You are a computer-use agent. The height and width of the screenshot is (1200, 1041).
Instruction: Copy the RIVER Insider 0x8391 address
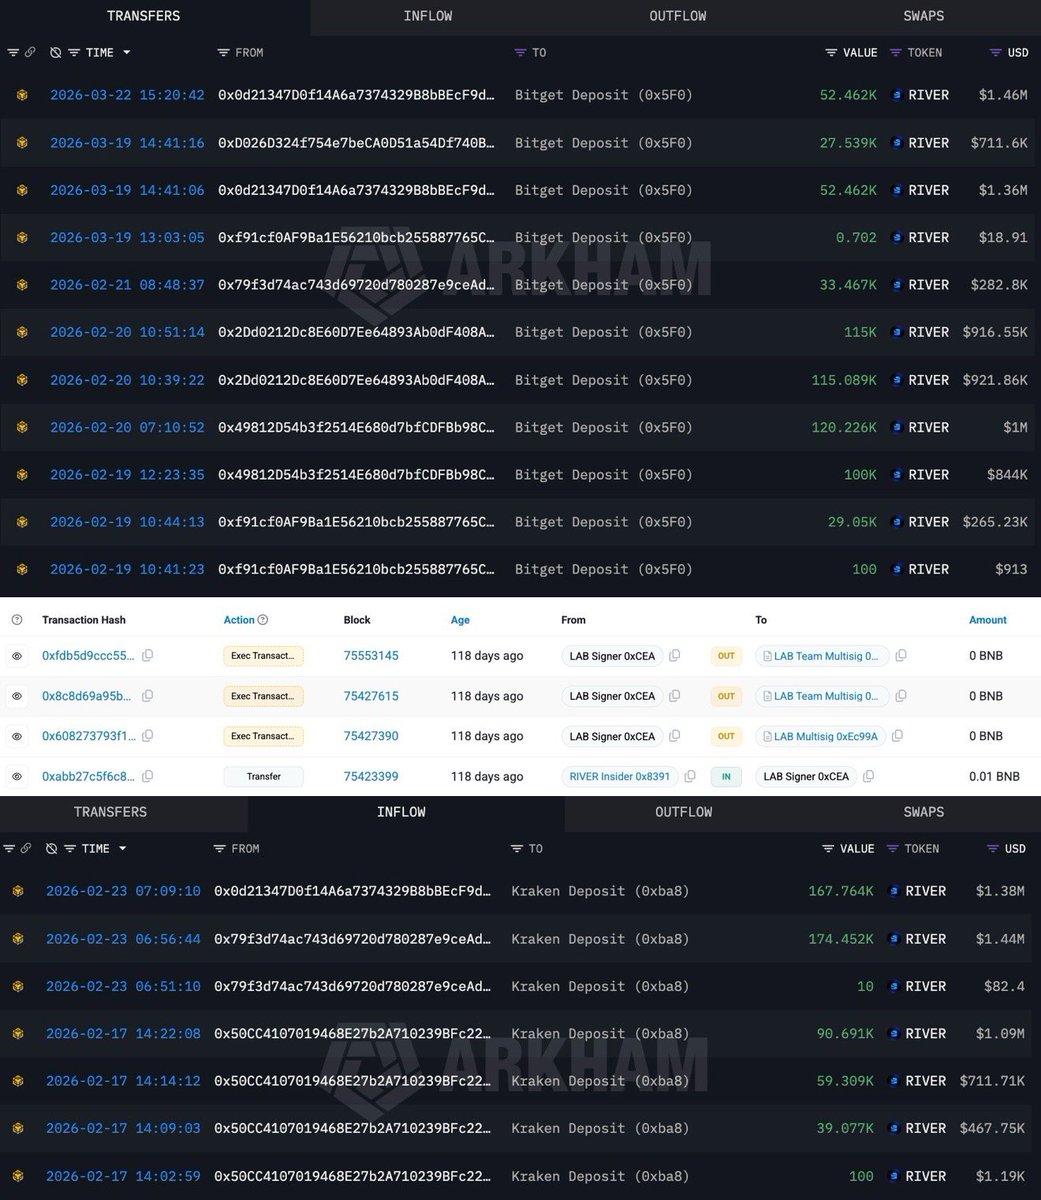[x=690, y=776]
